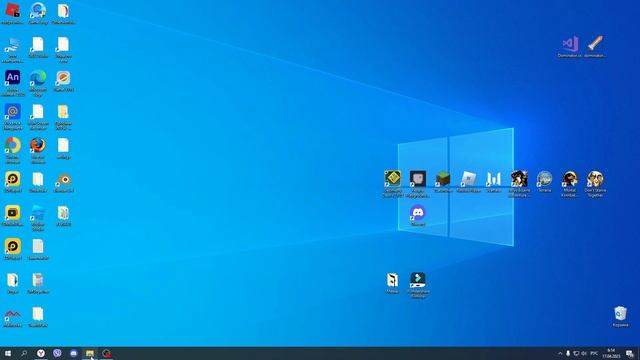Open the notification center
Viewport: 640px width, 360px height.
pyautogui.click(x=630, y=353)
